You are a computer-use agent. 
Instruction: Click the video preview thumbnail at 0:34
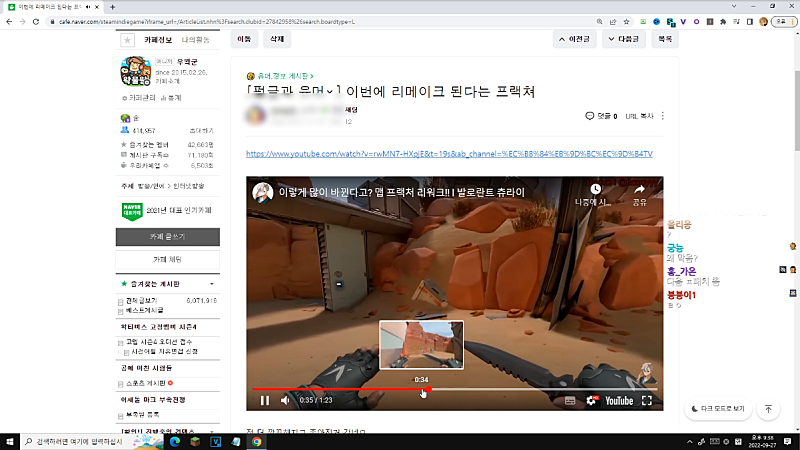421,345
